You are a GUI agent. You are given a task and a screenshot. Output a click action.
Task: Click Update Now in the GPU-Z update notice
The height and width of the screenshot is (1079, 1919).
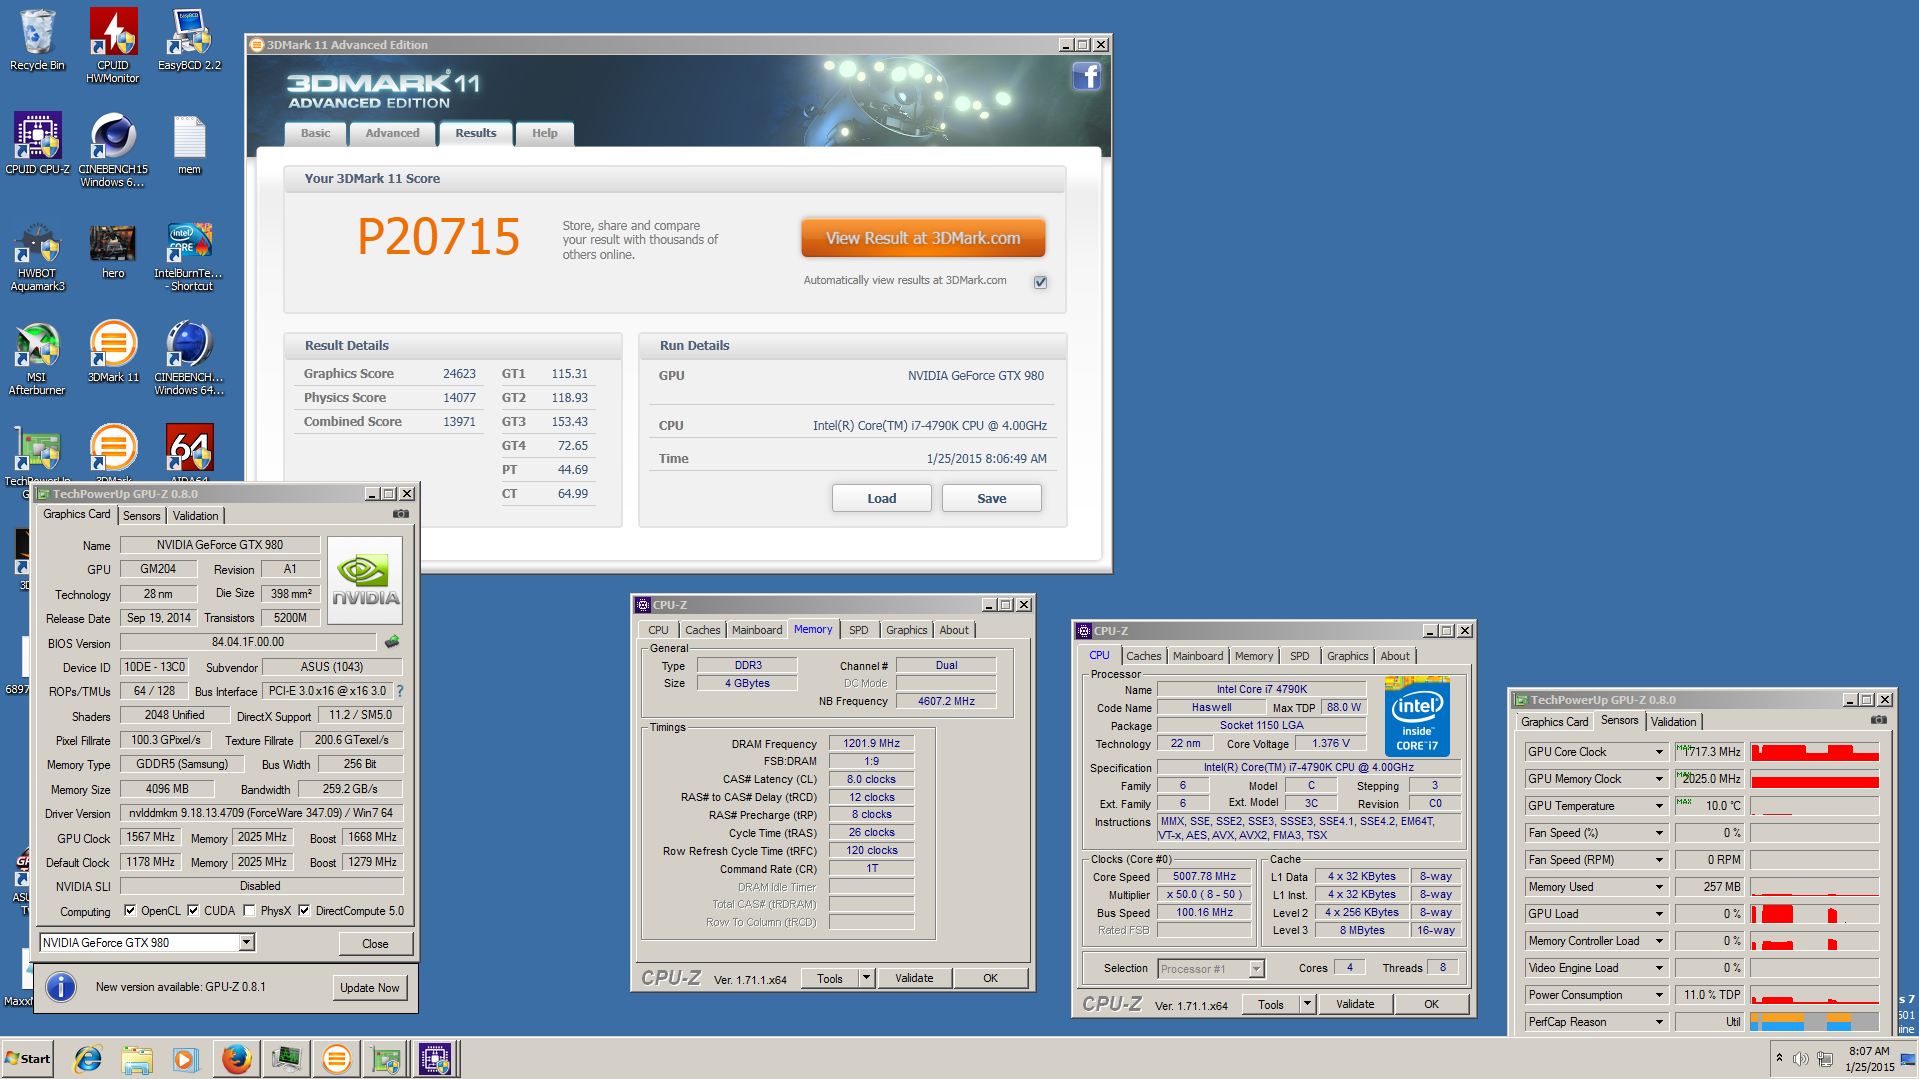click(369, 988)
